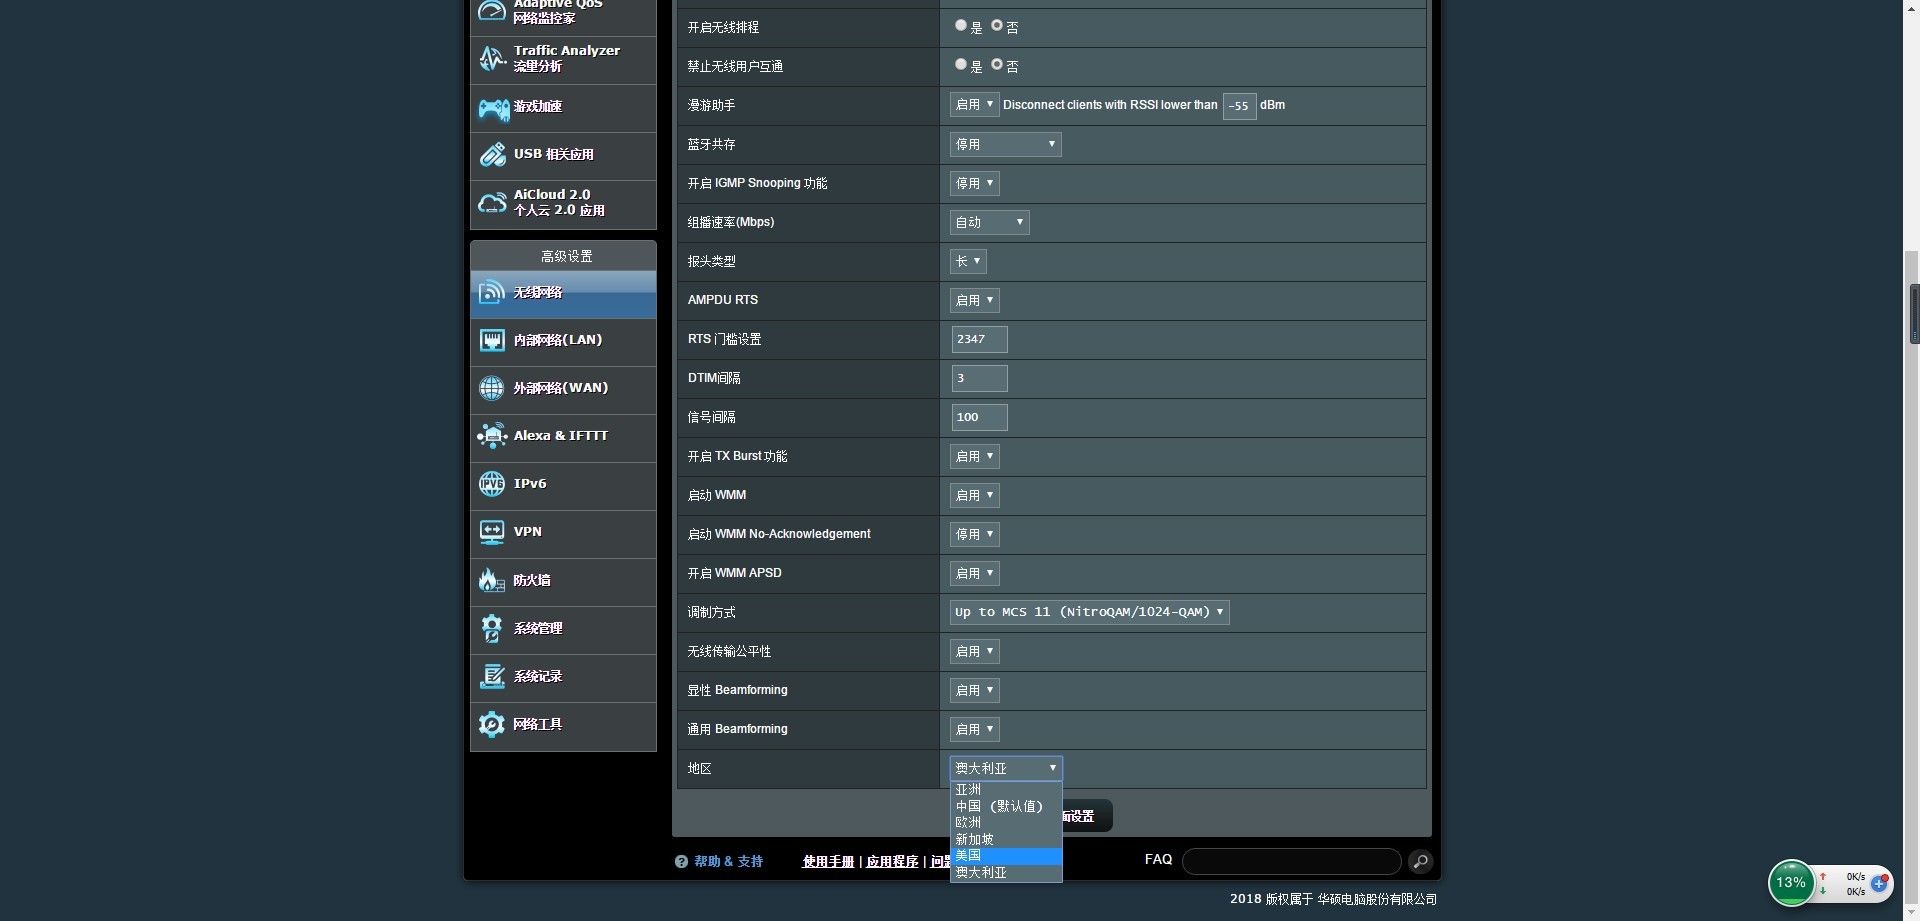Open the 内部网络(LAN) icon
This screenshot has width=1920, height=921.
coord(492,341)
